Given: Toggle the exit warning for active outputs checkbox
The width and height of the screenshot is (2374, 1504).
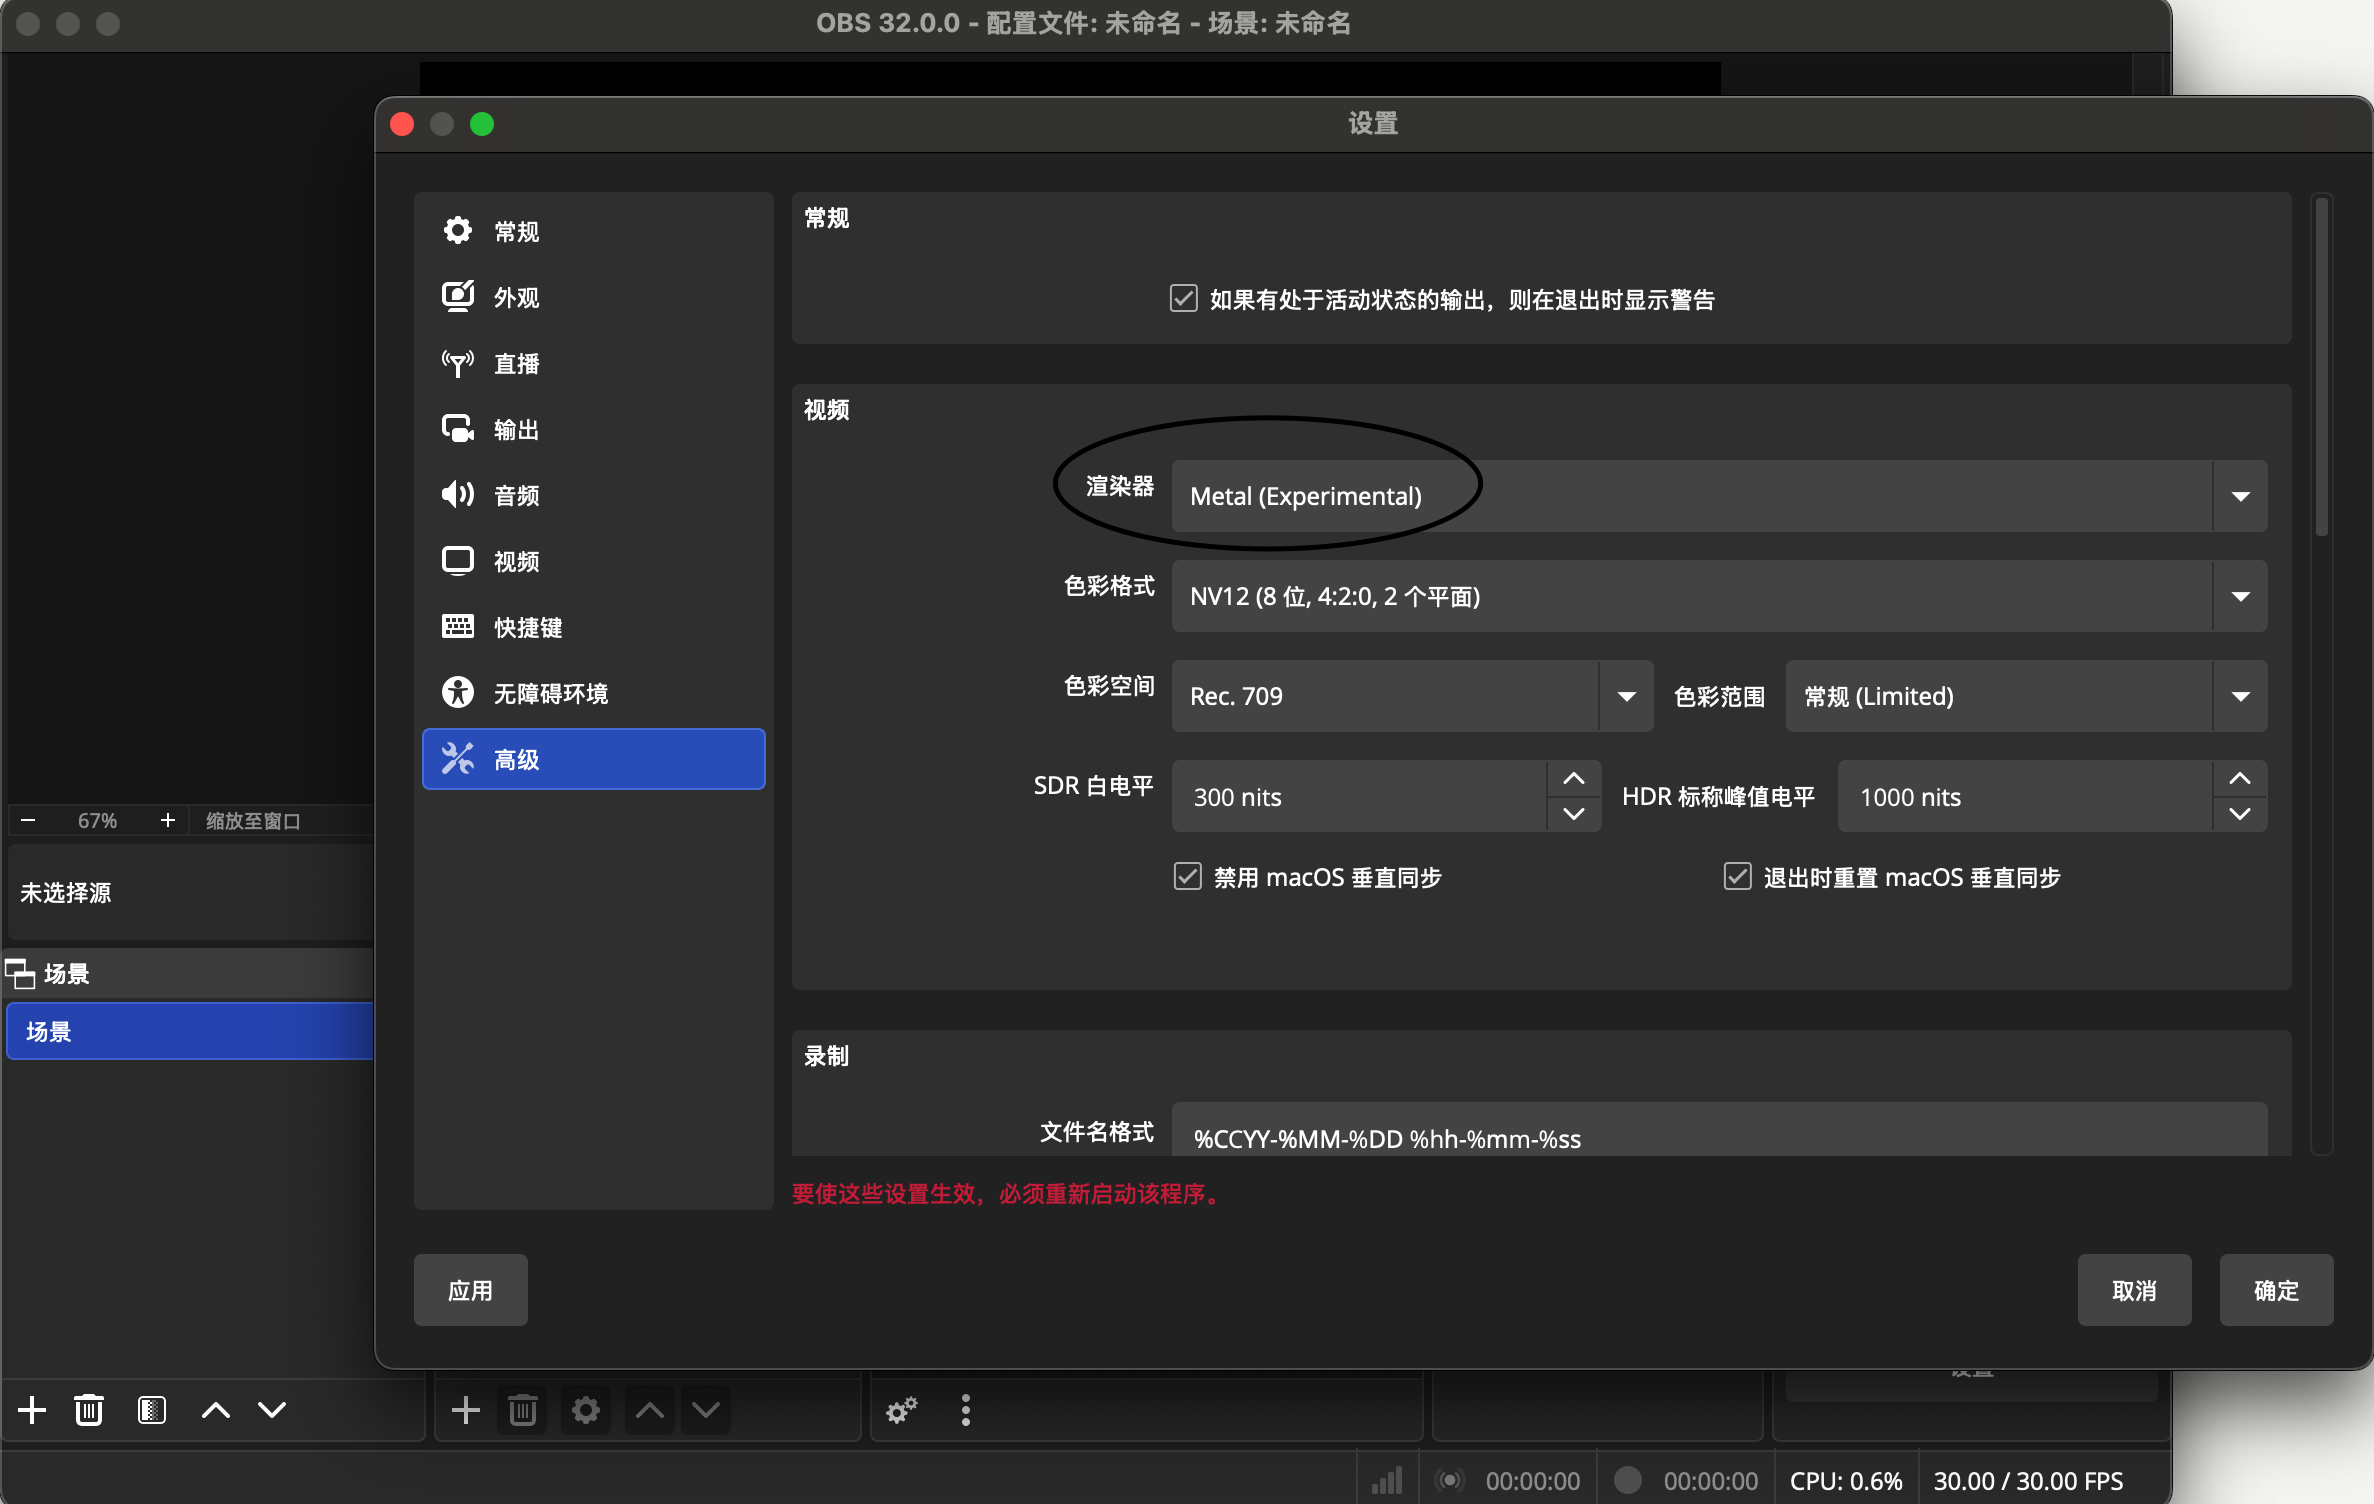Looking at the screenshot, I should (1184, 299).
